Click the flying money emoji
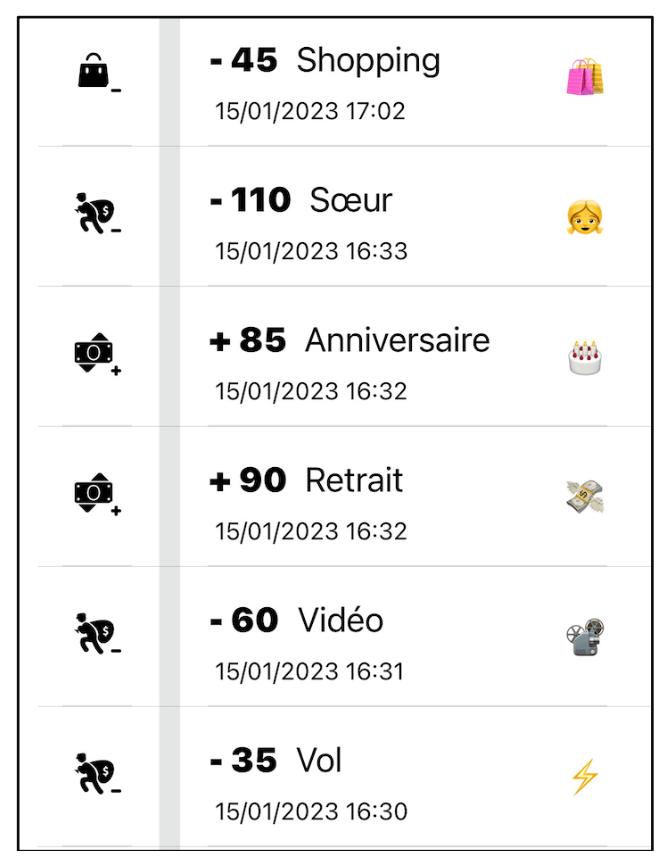 pos(584,496)
